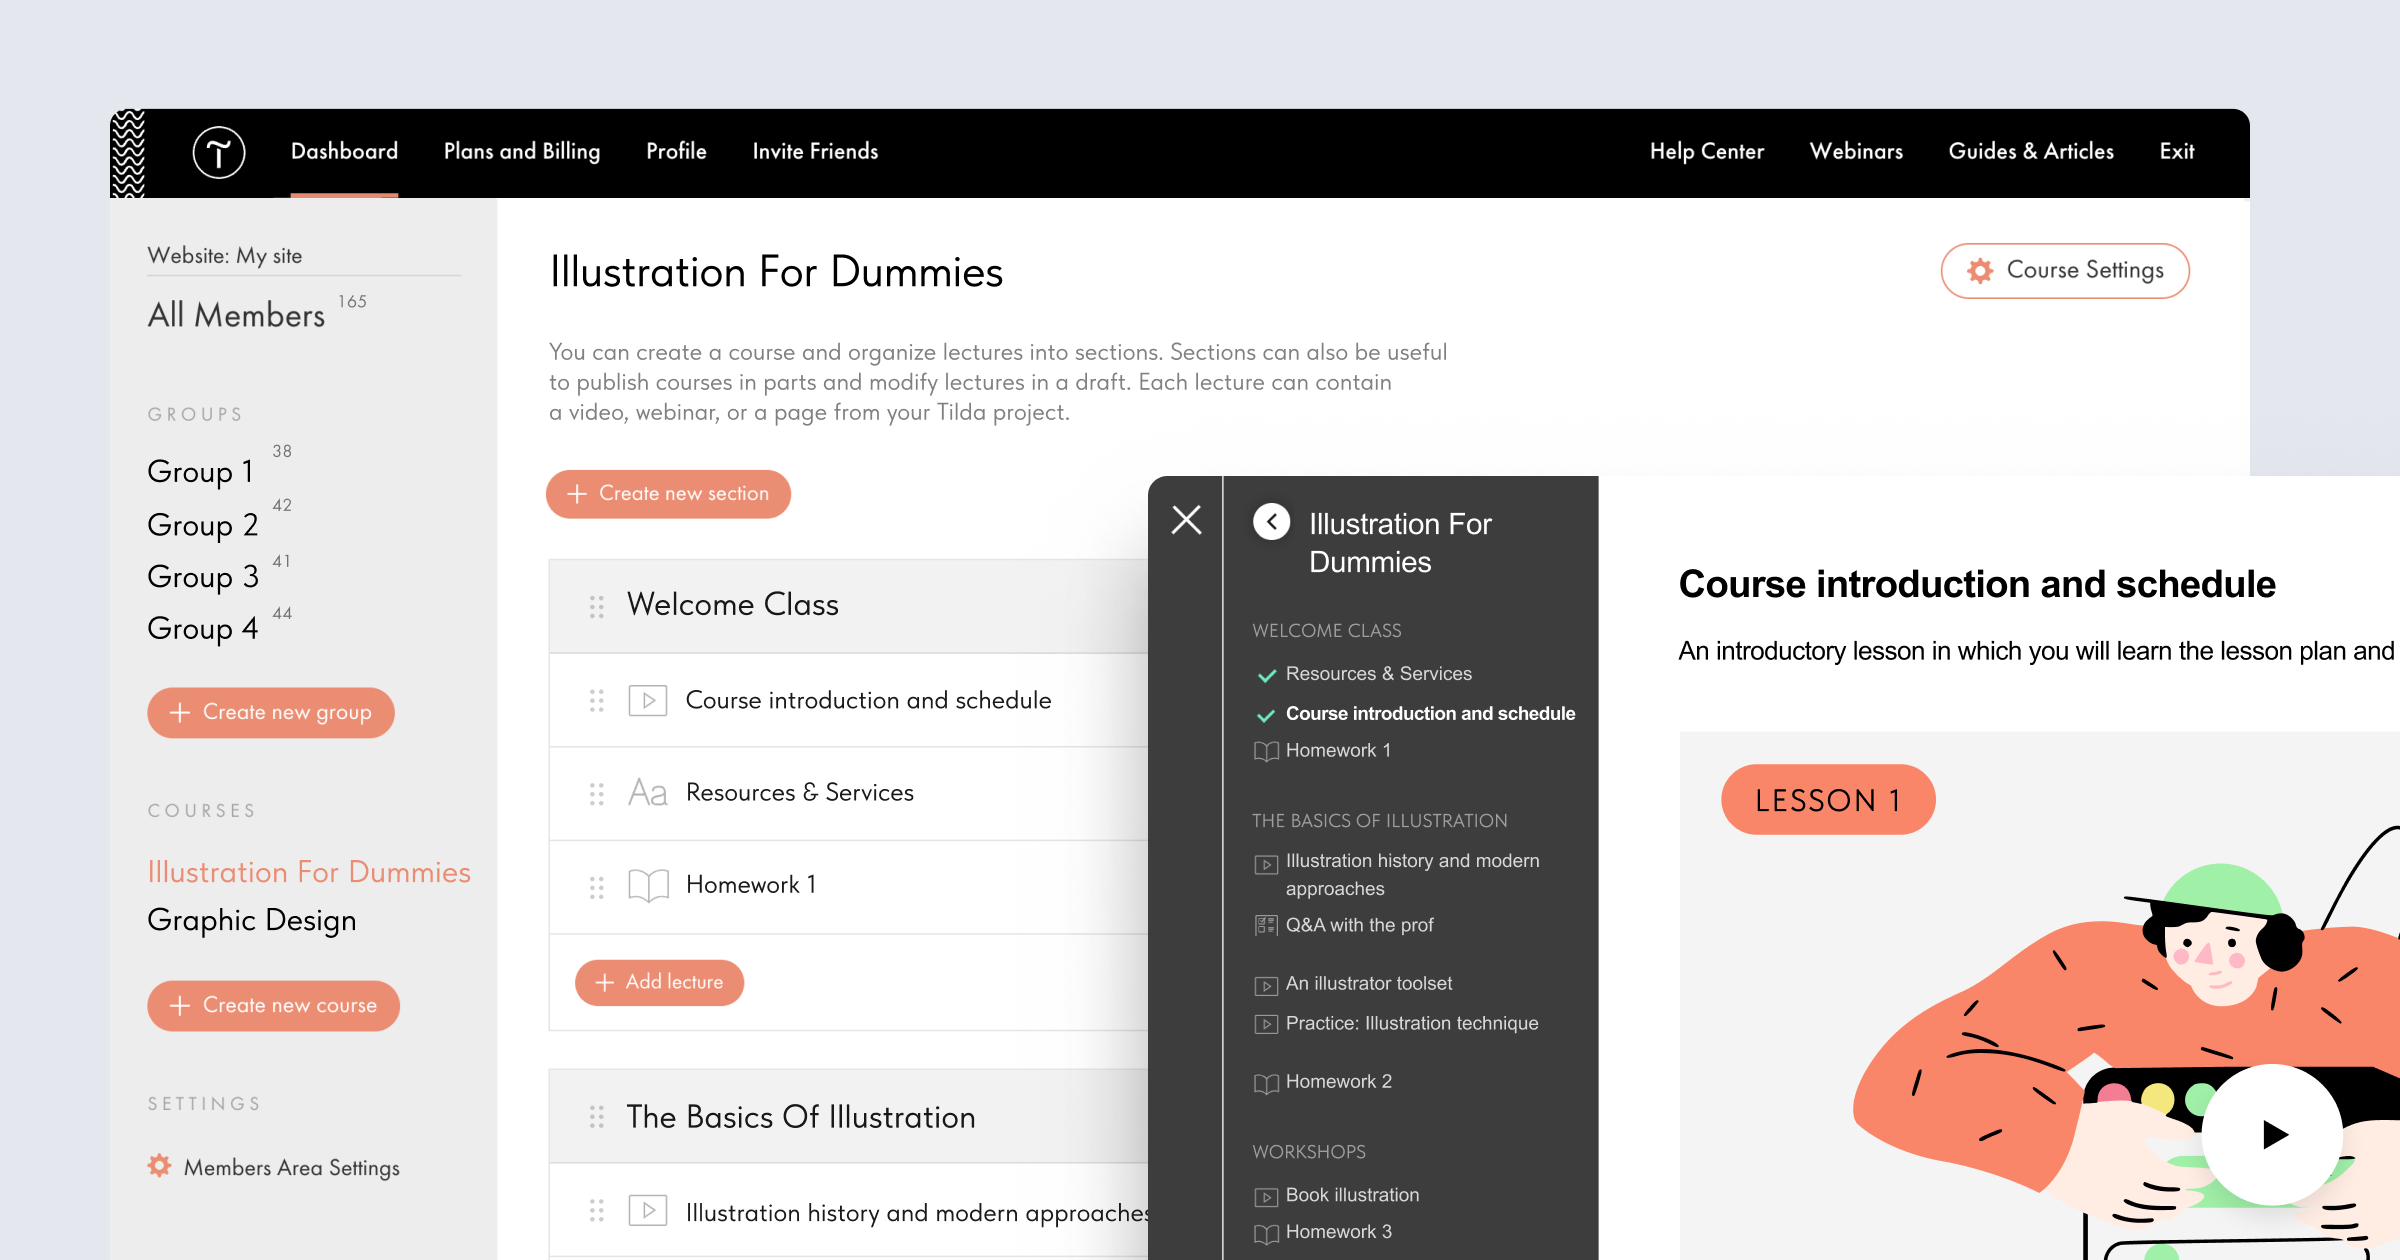Open Practice: Illustration technique lesson
Viewport: 2400px width, 1260px height.
tap(1412, 1023)
